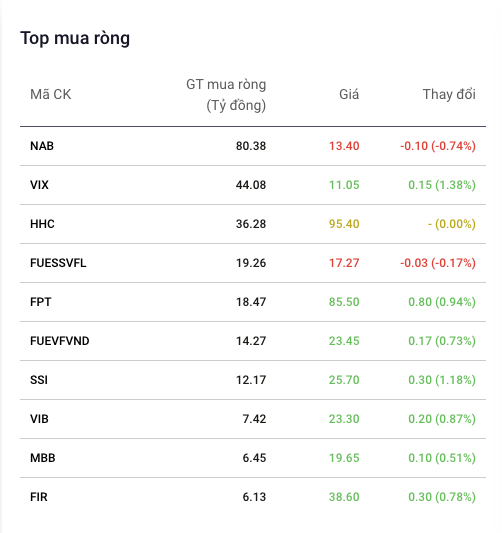Click the Giá column header
Viewport: 502px width, 533px height.
pos(349,94)
